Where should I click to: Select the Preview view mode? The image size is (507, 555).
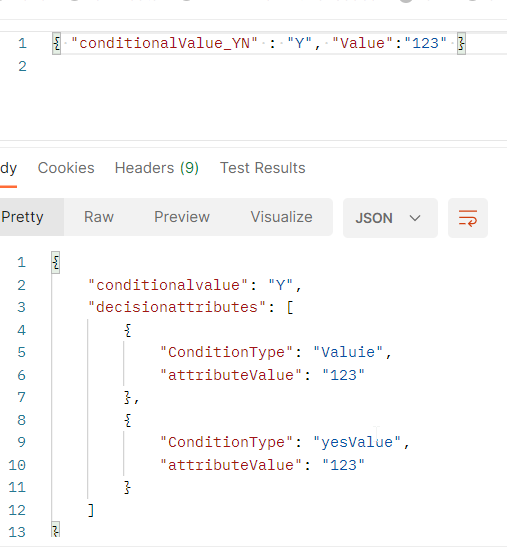182,217
